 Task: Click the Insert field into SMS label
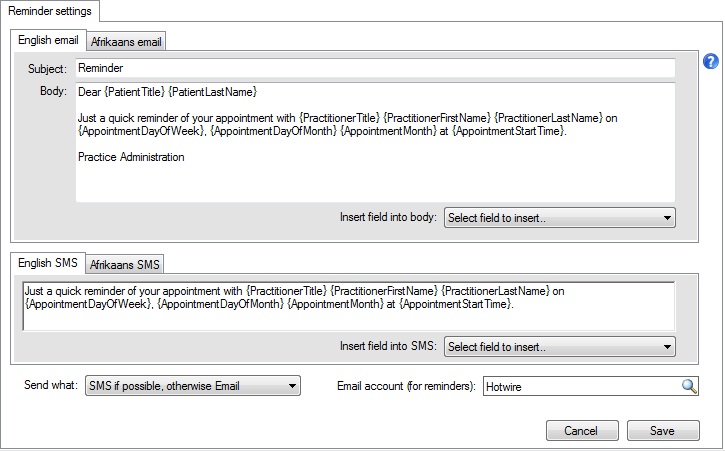point(388,347)
